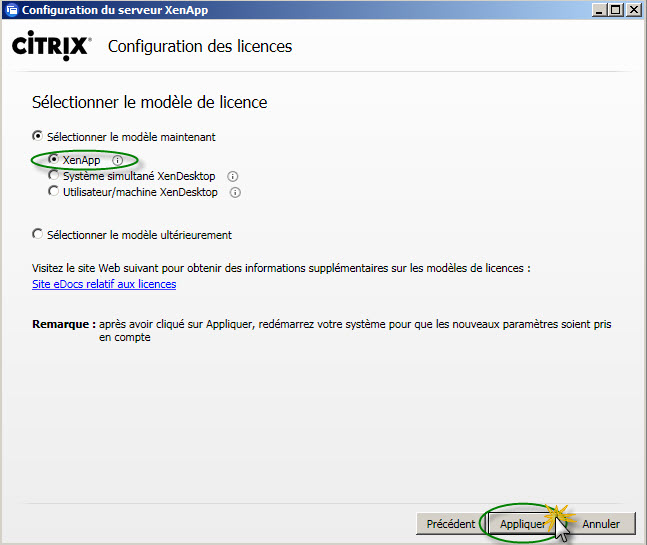Image resolution: width=647 pixels, height=545 pixels.
Task: Choose Système simultané XenDesktop option
Action: (53, 175)
